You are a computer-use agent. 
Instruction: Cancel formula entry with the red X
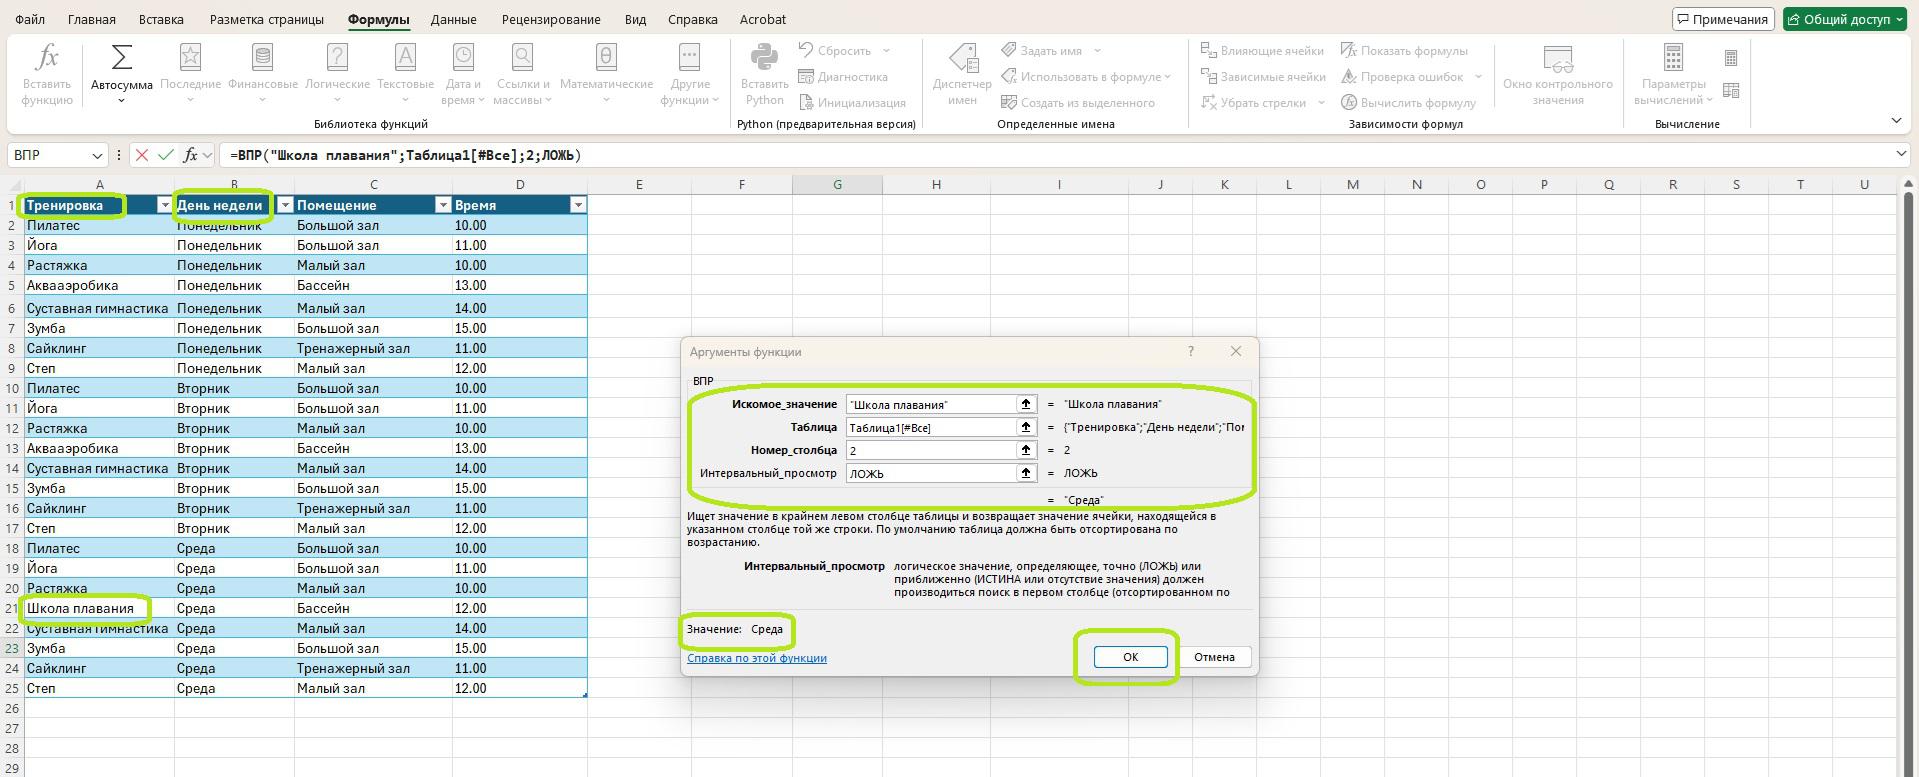coord(142,155)
